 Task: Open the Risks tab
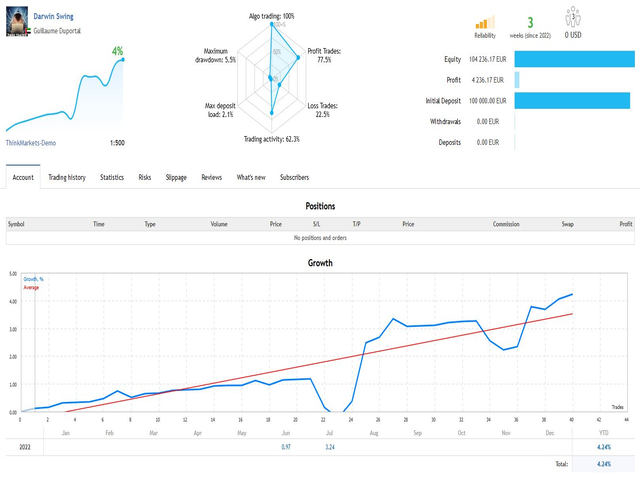tap(144, 177)
